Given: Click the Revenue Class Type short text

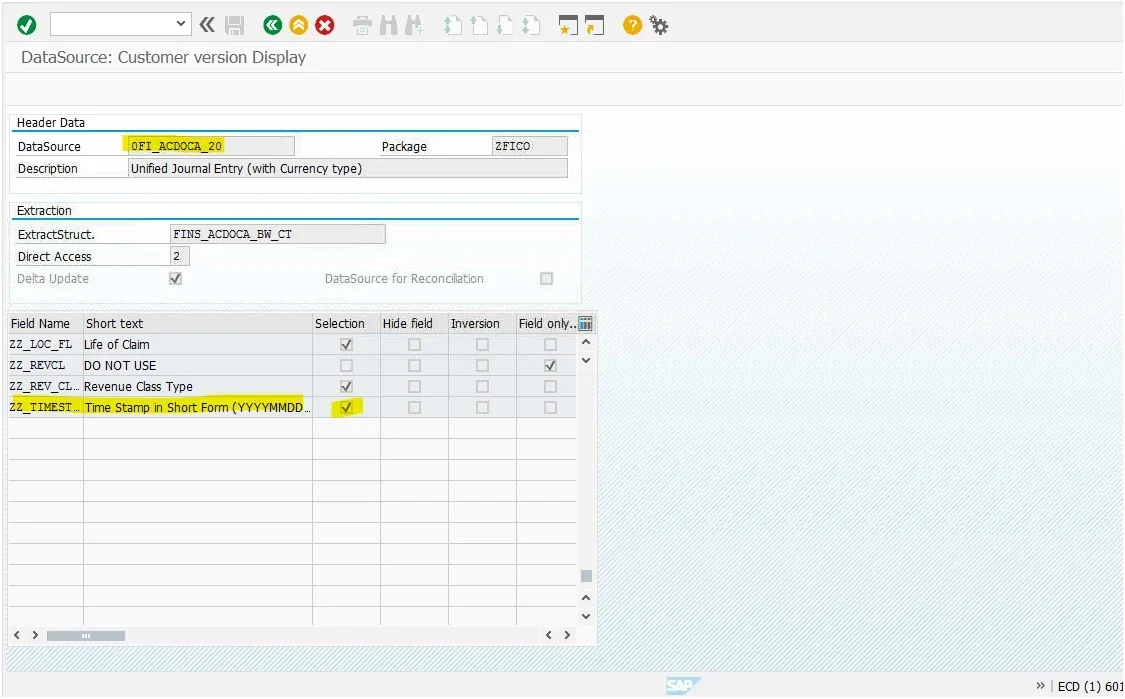Looking at the screenshot, I should coord(138,386).
